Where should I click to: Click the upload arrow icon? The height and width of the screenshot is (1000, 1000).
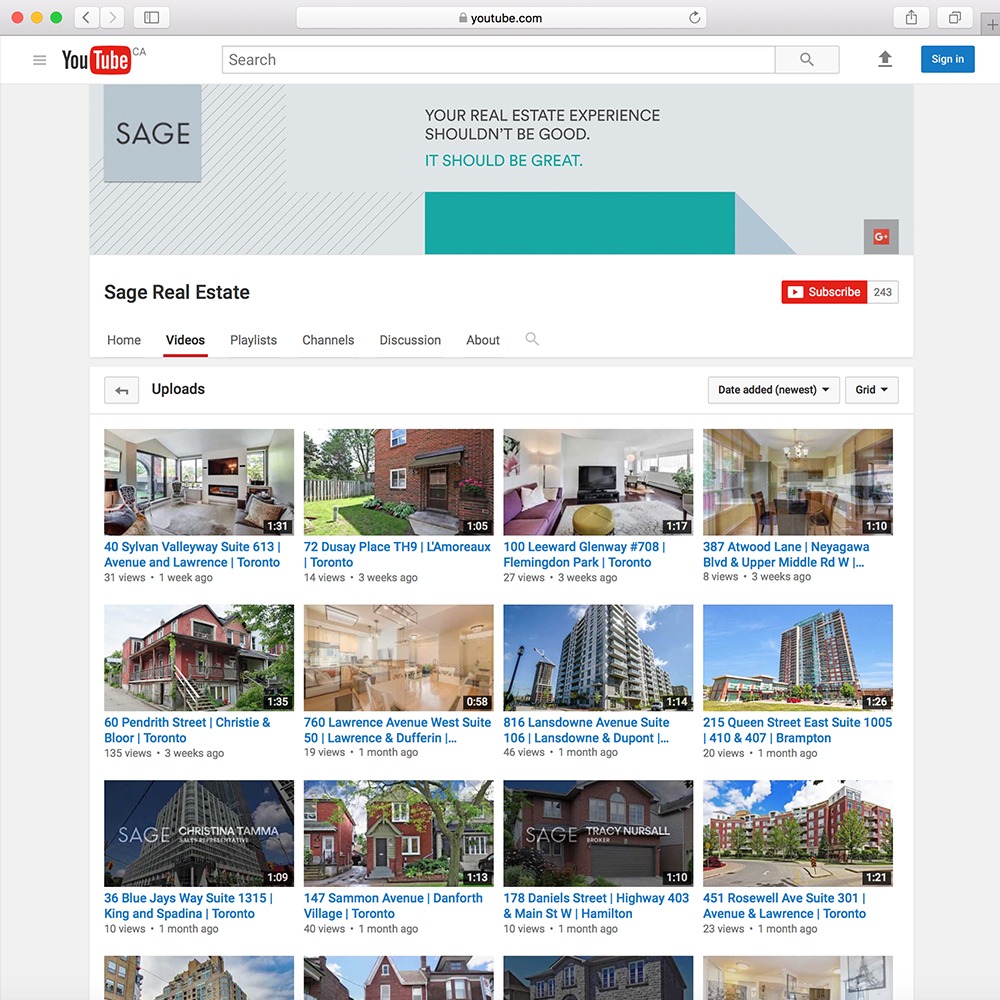(x=885, y=59)
